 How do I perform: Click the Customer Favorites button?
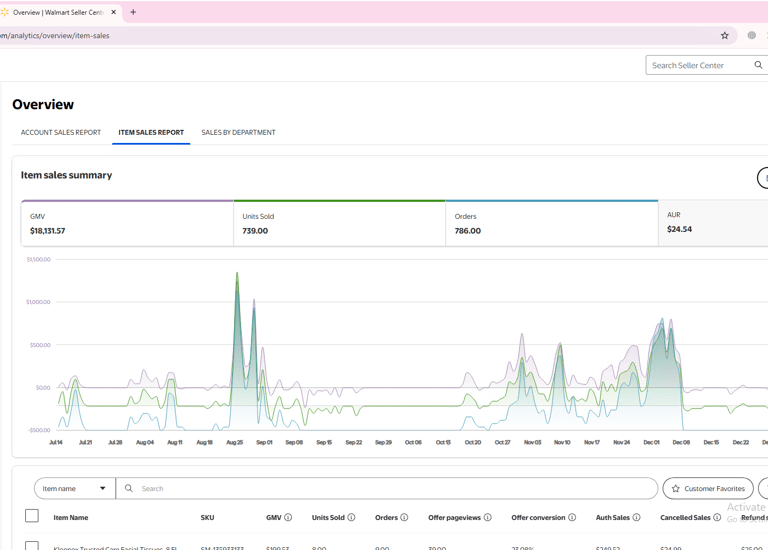707,489
